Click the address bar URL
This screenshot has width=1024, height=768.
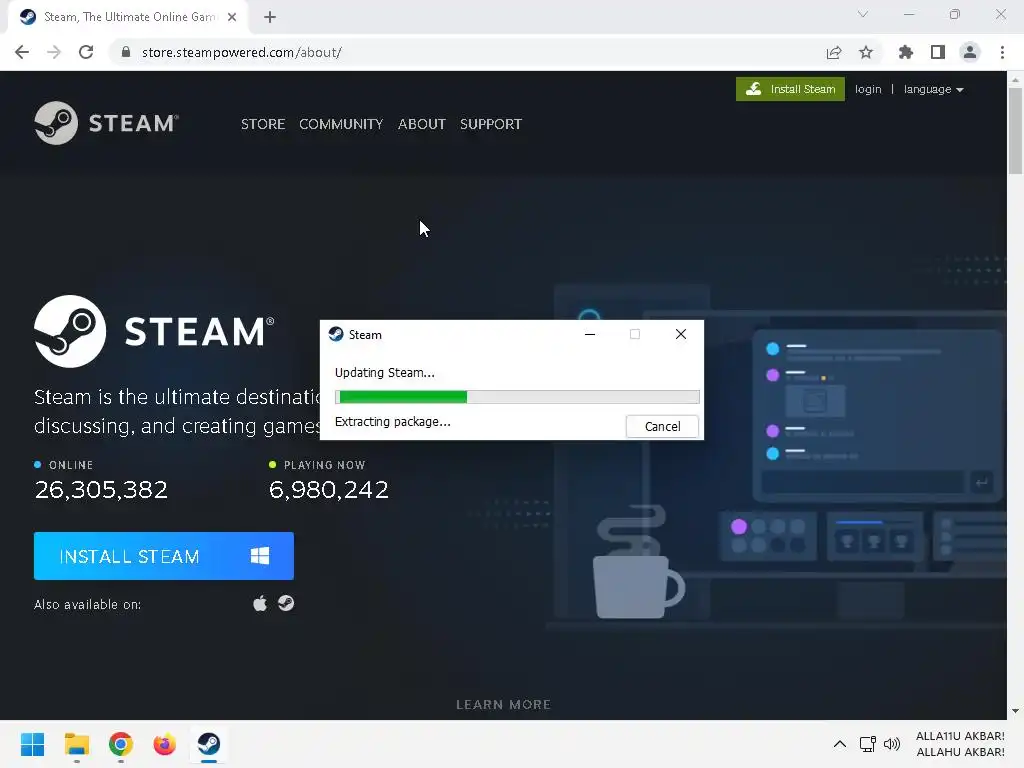click(242, 52)
